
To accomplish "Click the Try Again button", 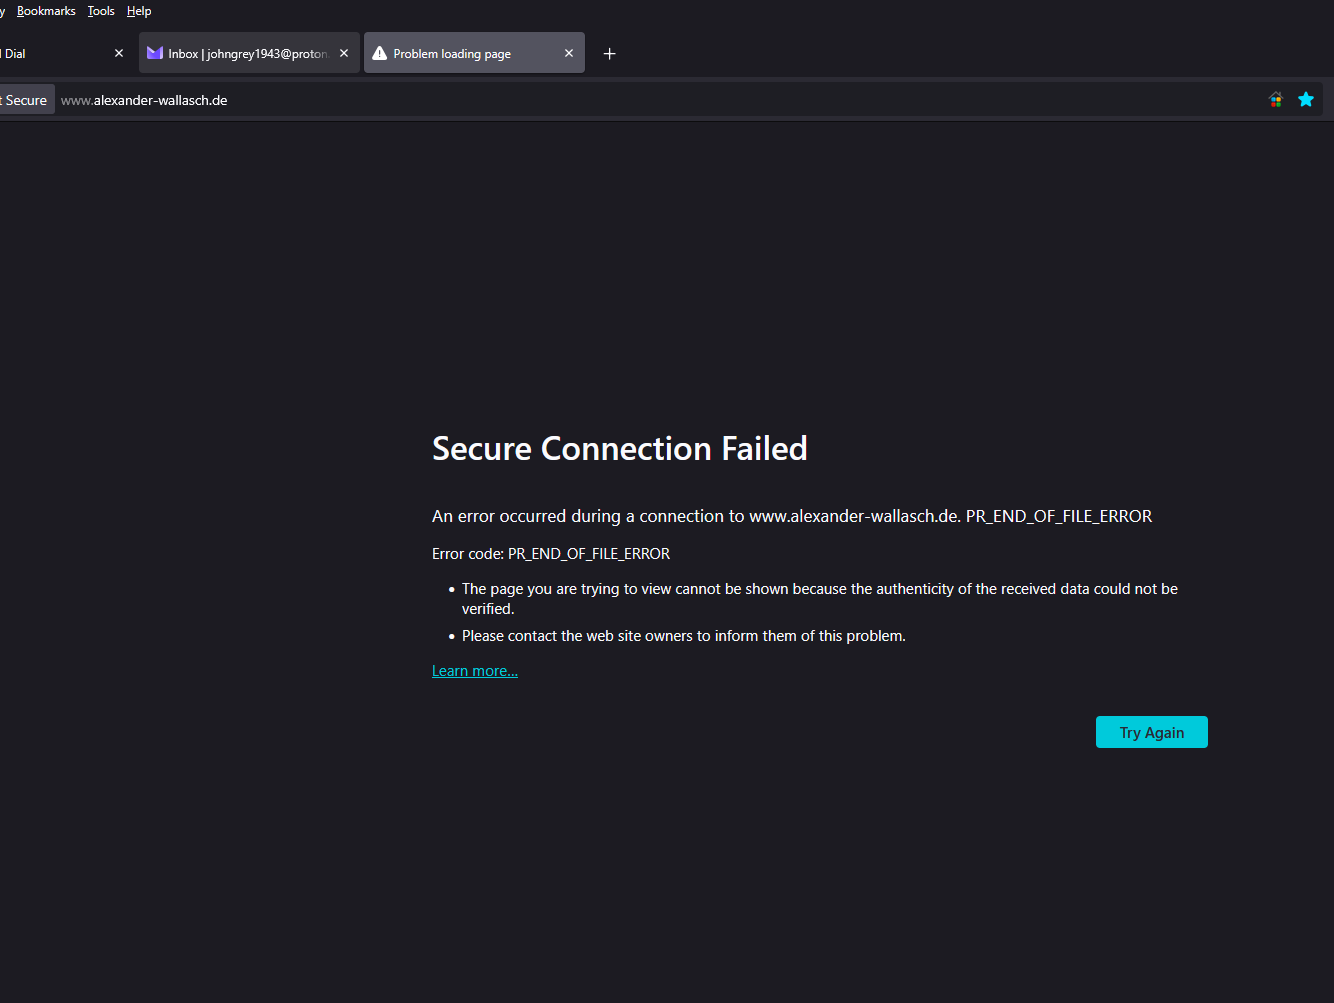I will pyautogui.click(x=1152, y=732).
